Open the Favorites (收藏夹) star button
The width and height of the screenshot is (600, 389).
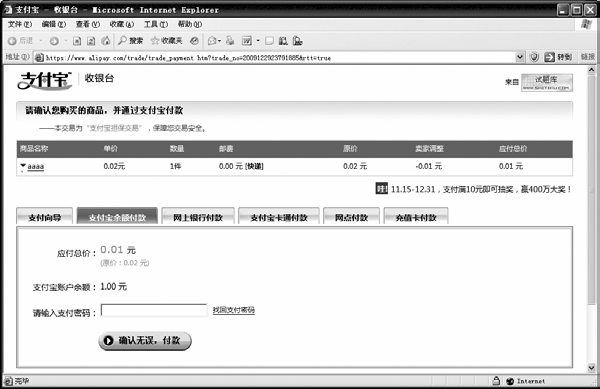166,41
